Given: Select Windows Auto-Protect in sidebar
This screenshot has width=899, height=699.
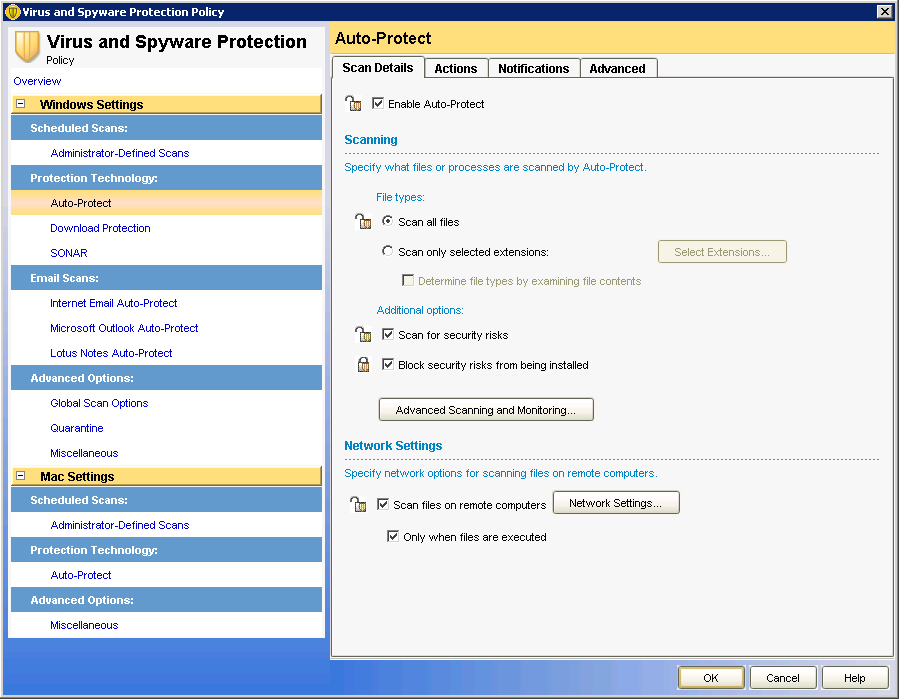Looking at the screenshot, I should click(166, 203).
